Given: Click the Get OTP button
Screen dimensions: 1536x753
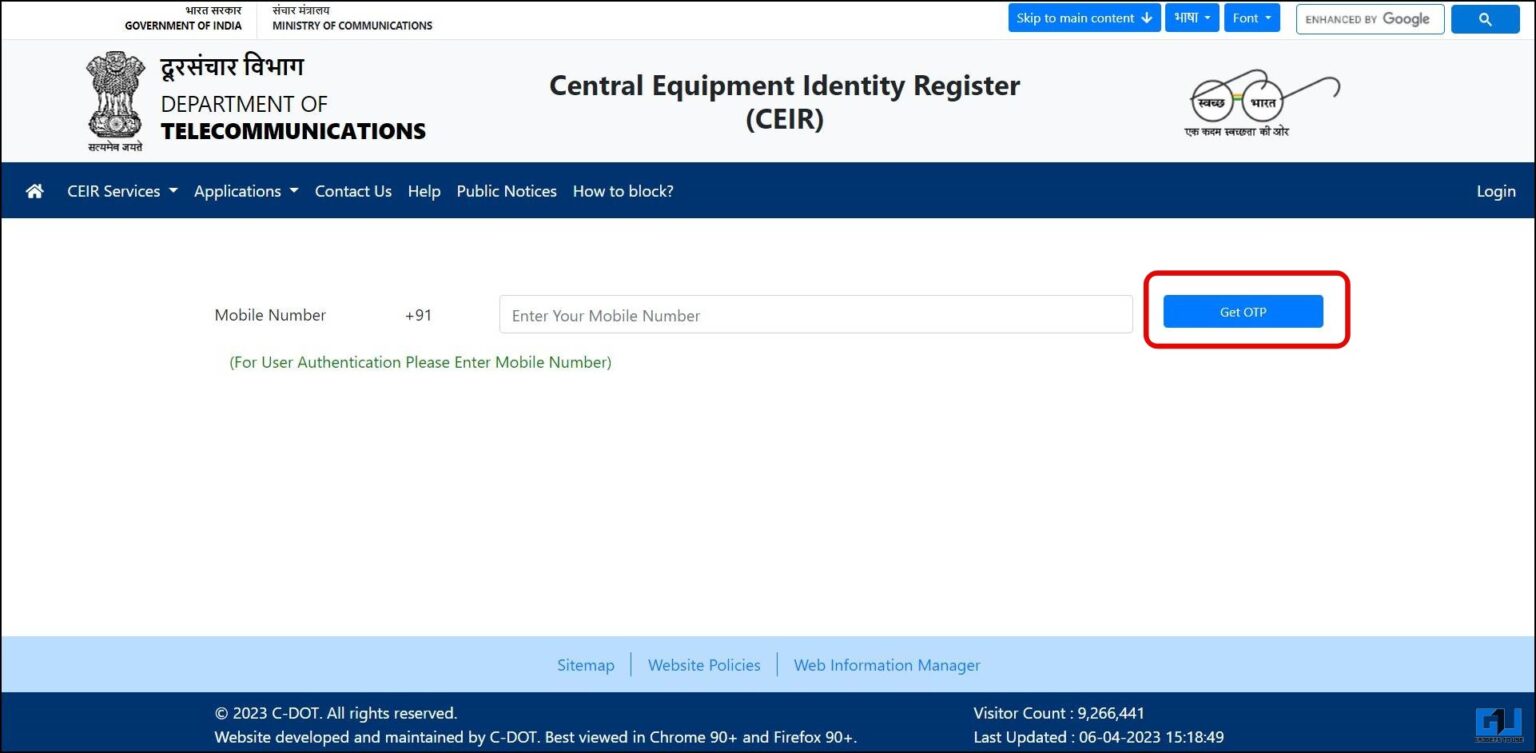Looking at the screenshot, I should click(1242, 311).
